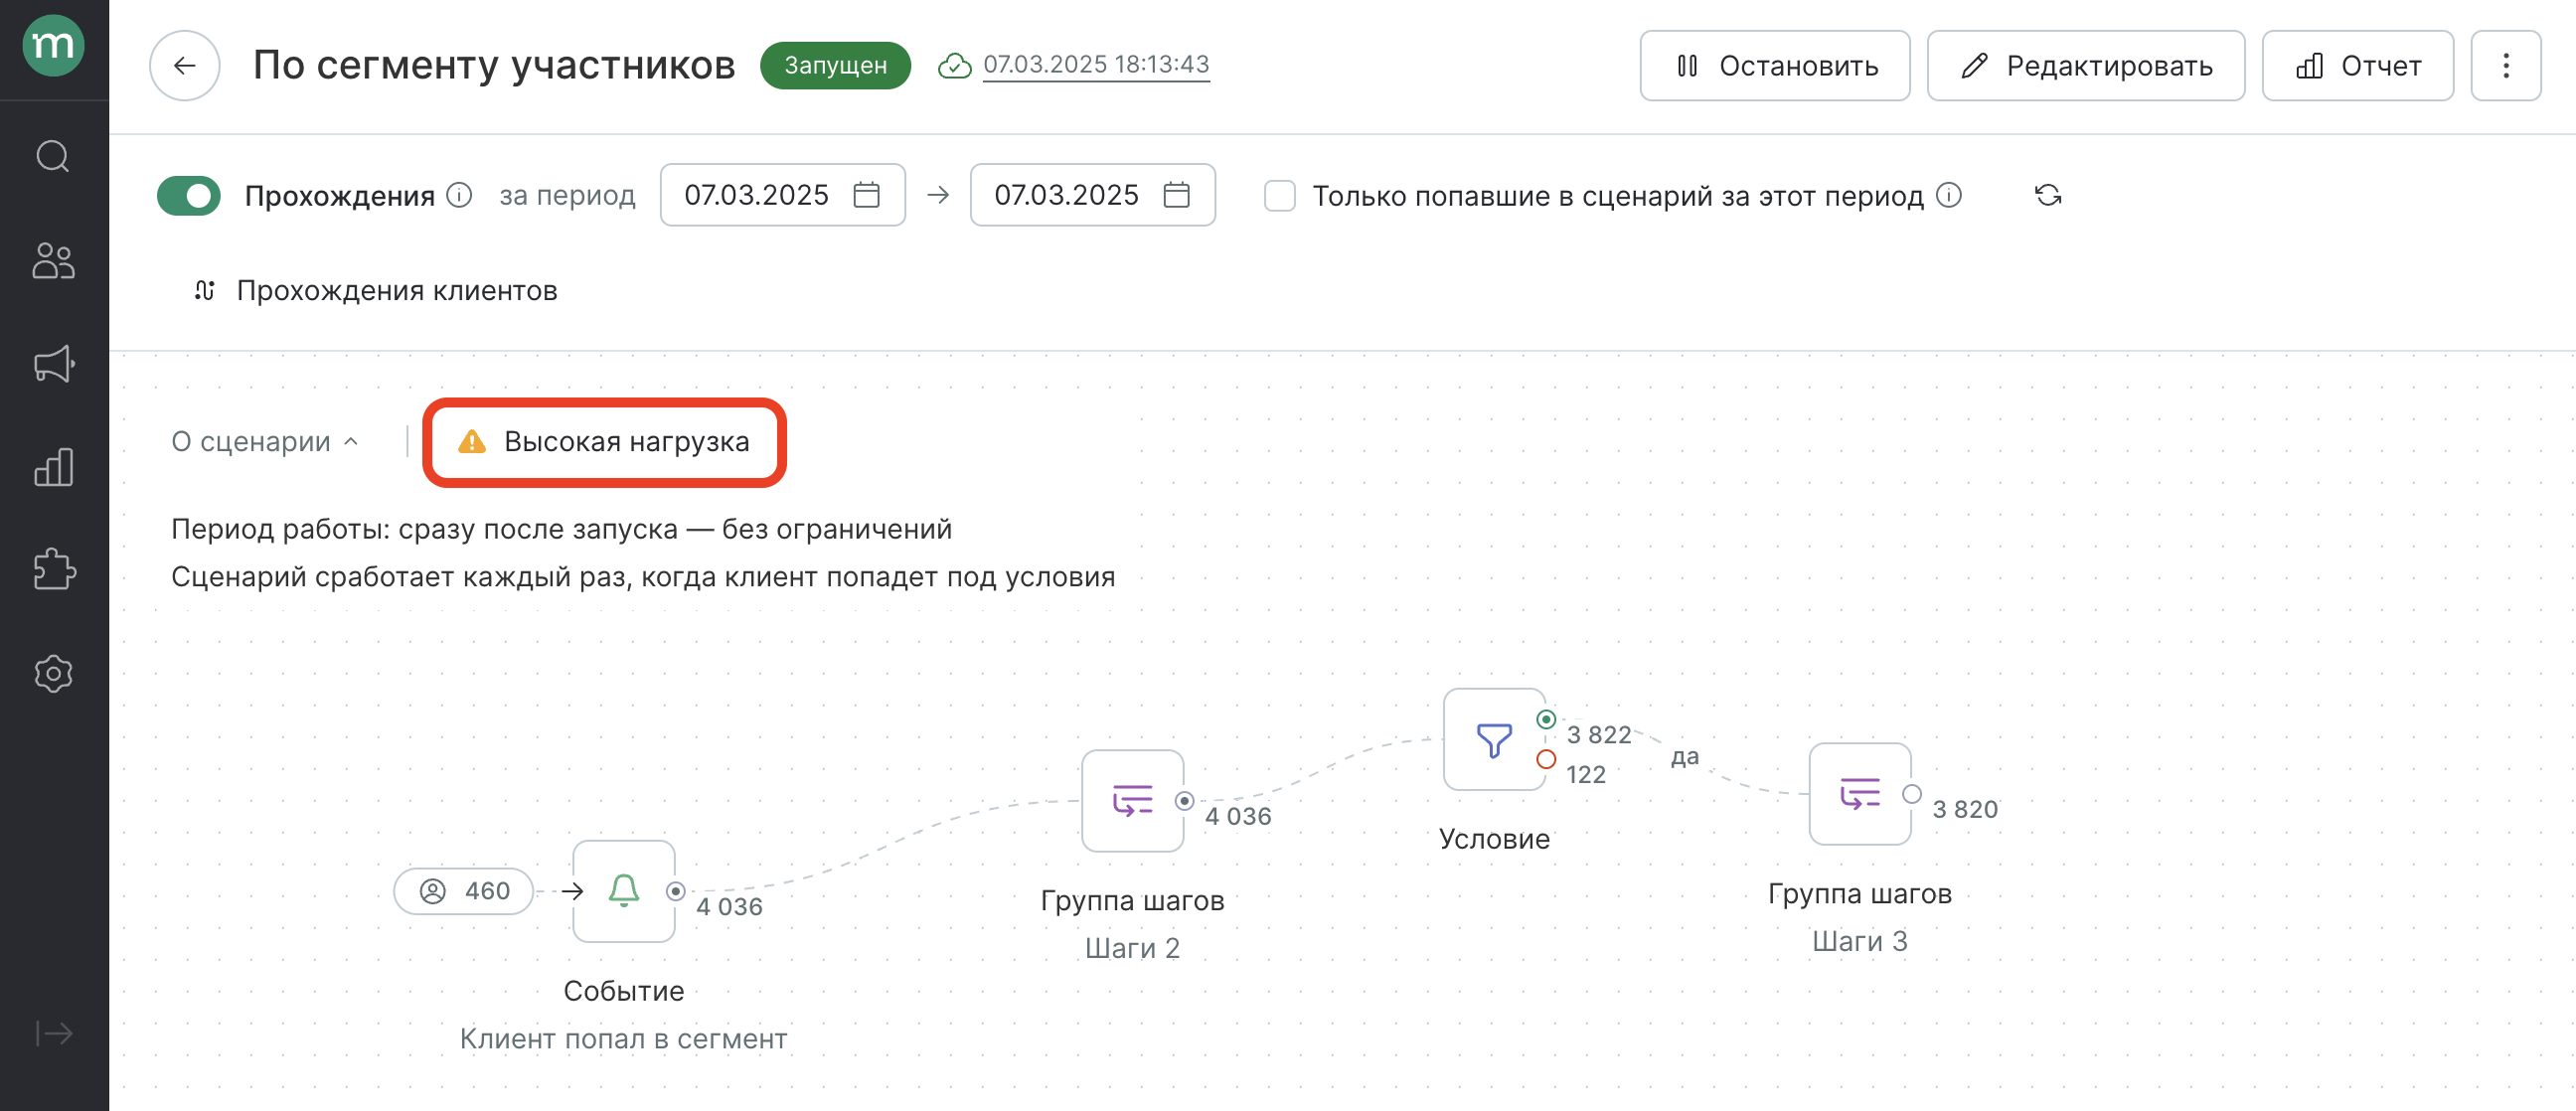Check Только попавшие в сценарий checkbox
Screen dimensions: 2576x1111
[x=1280, y=196]
